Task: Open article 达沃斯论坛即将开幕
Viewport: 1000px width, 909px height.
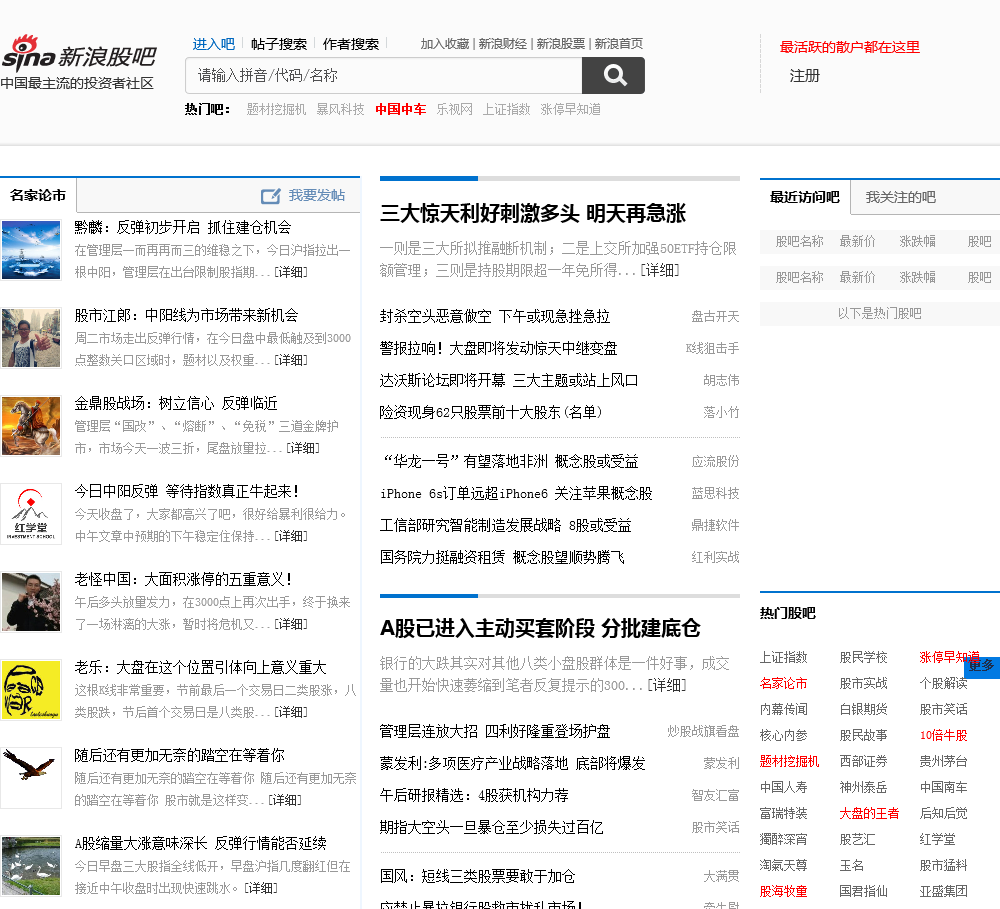Action: tap(508, 380)
